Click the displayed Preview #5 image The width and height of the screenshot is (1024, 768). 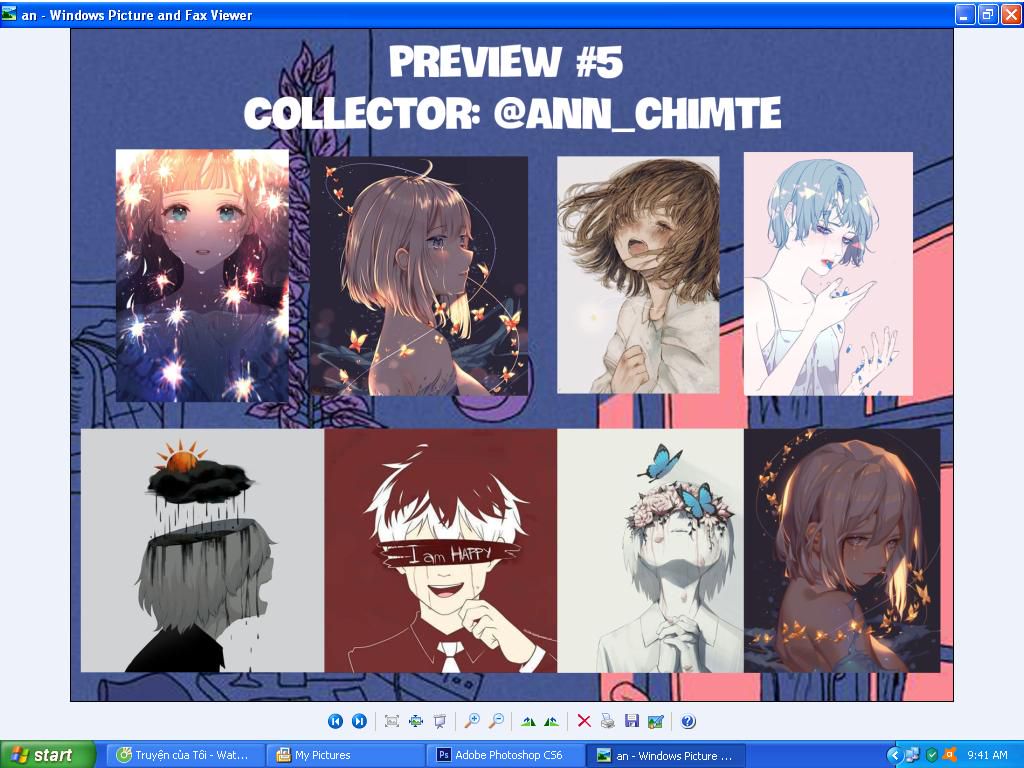[x=511, y=365]
